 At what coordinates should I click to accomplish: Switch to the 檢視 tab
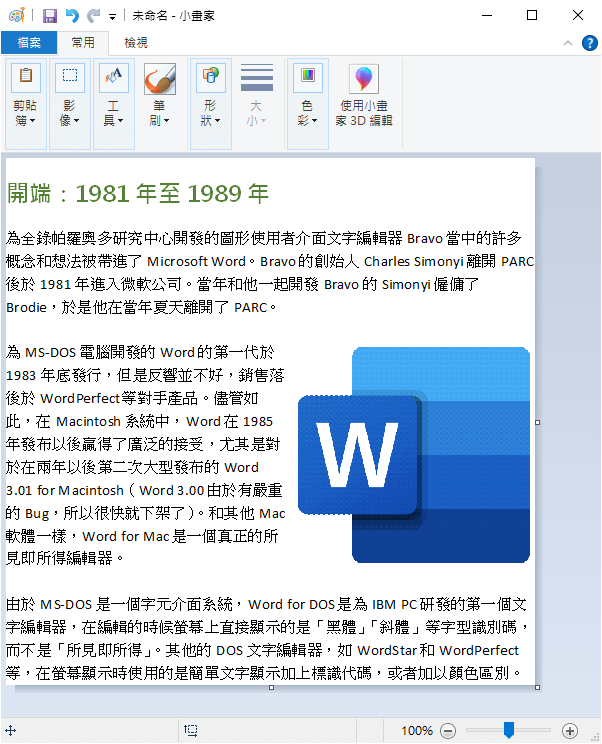click(136, 43)
